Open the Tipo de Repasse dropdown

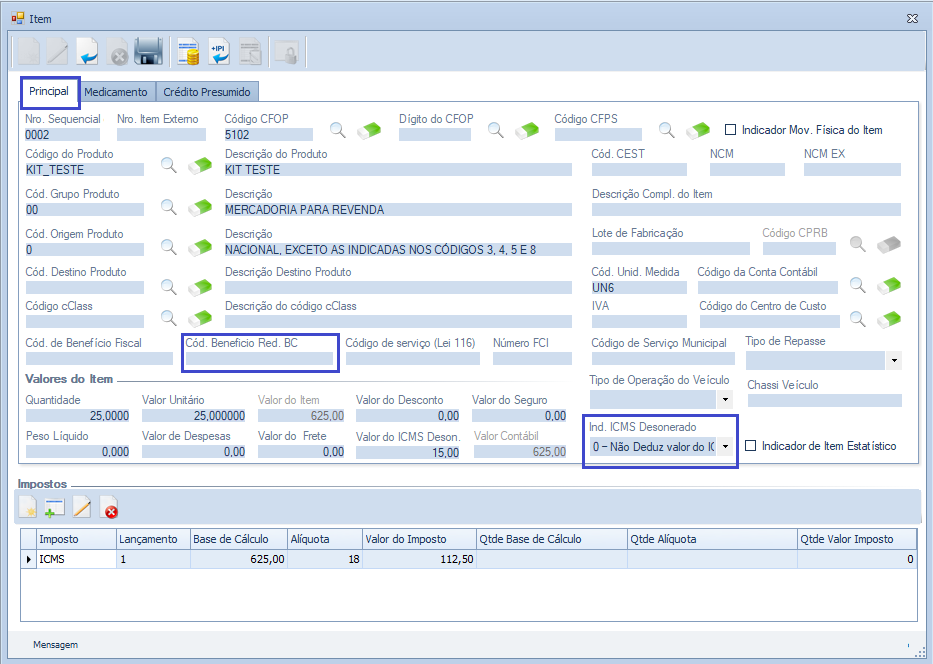click(x=893, y=360)
